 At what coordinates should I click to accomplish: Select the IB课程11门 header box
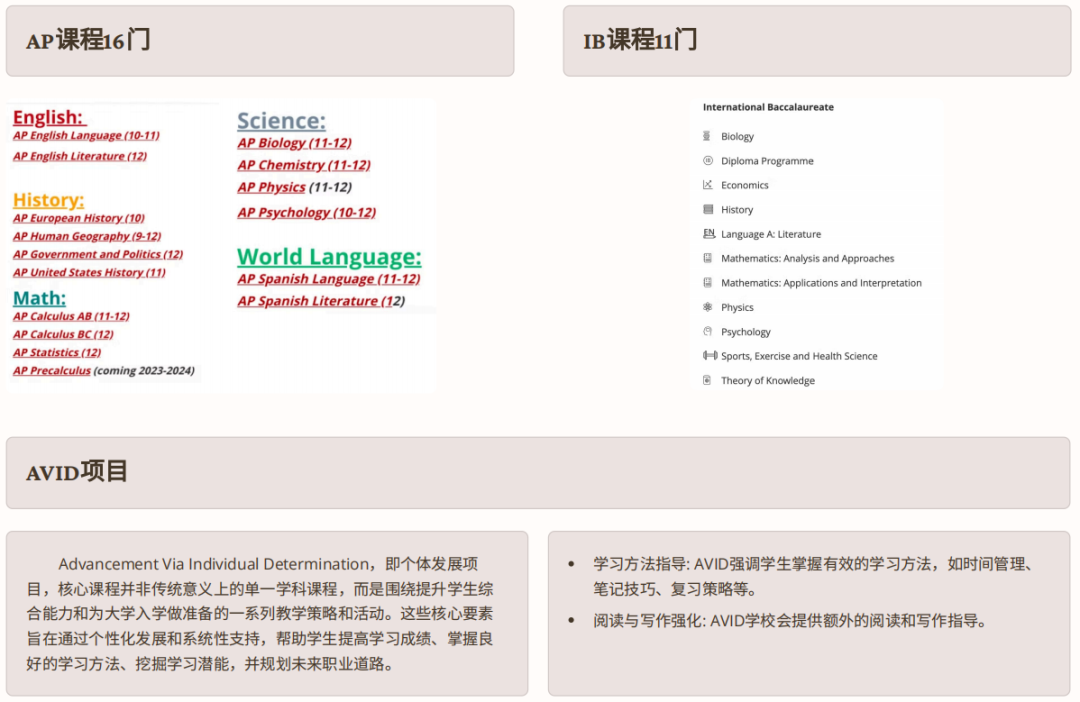pyautogui.click(x=817, y=41)
